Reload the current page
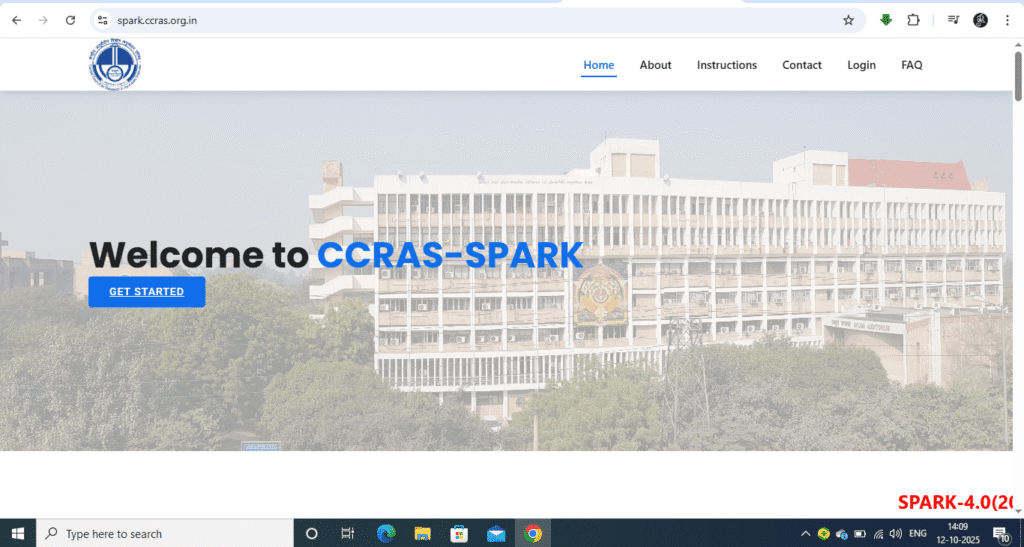This screenshot has height=547, width=1024. (71, 20)
